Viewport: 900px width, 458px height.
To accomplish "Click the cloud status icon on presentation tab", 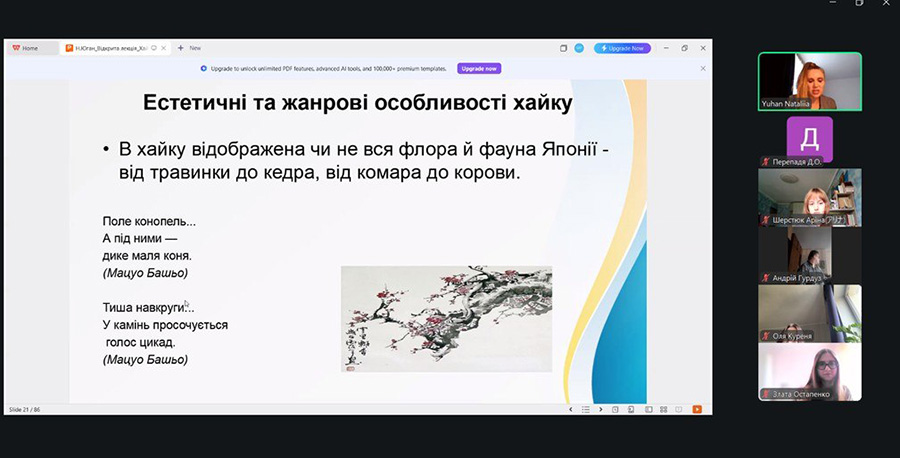I will pyautogui.click(x=154, y=48).
